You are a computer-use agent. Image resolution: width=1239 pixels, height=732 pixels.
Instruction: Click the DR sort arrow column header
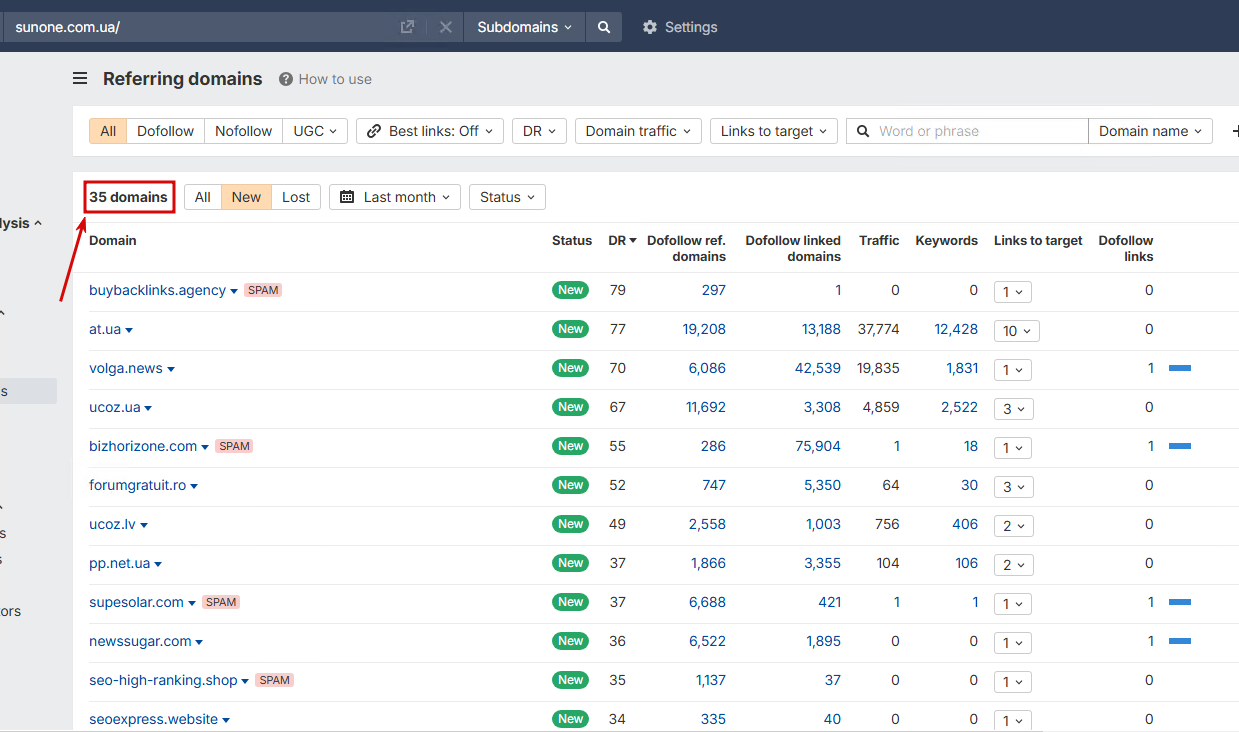coord(622,241)
